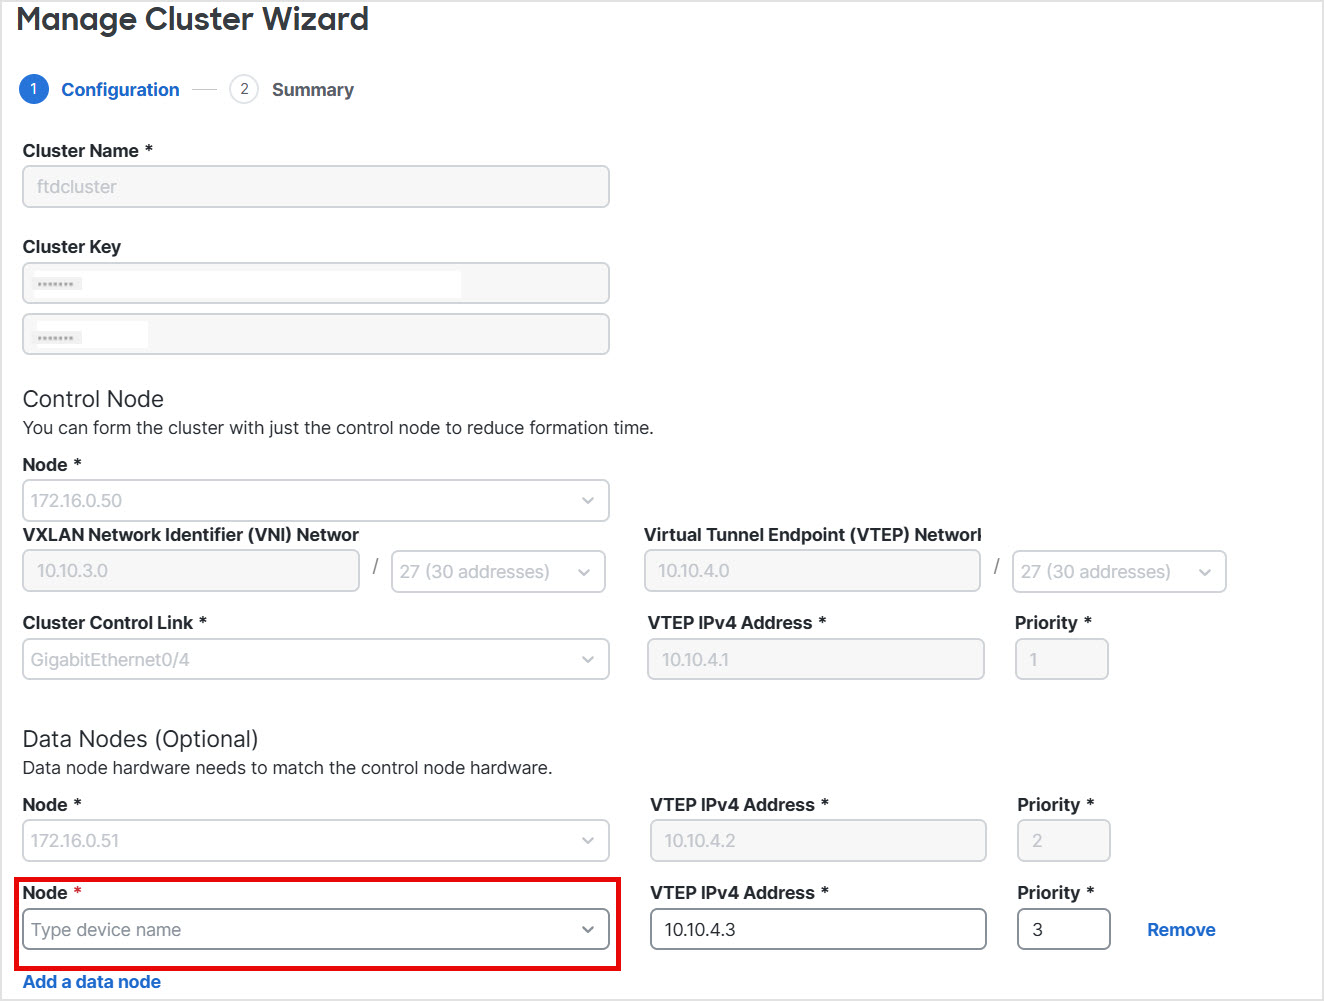The image size is (1324, 1001).
Task: Select the 10.10.3.0 VNI network field
Action: tap(190, 570)
